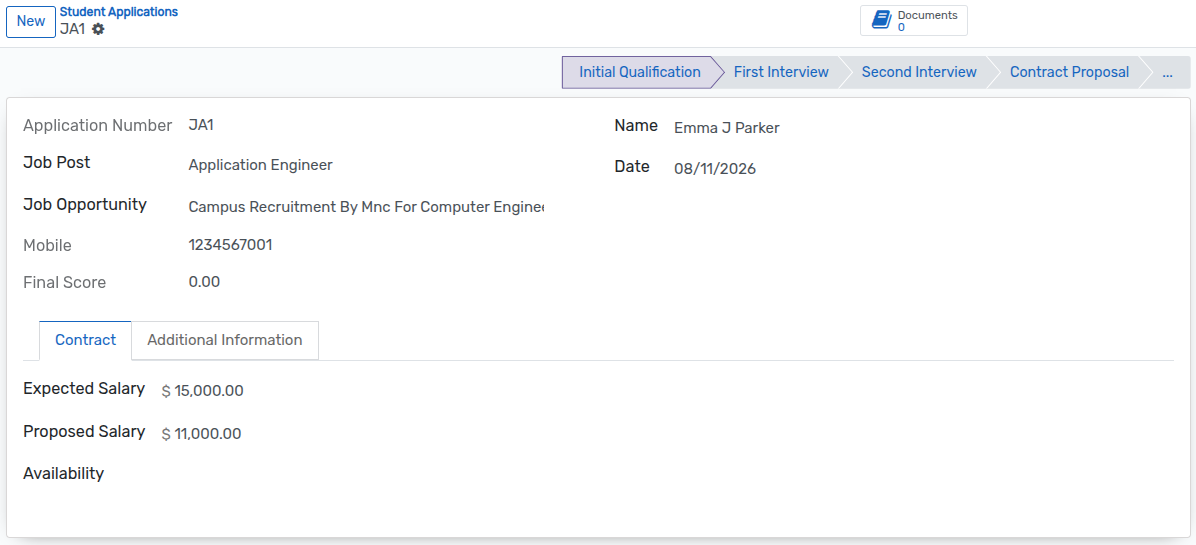1196x545 pixels.
Task: Click the Final Score value 0.00
Action: tap(204, 282)
